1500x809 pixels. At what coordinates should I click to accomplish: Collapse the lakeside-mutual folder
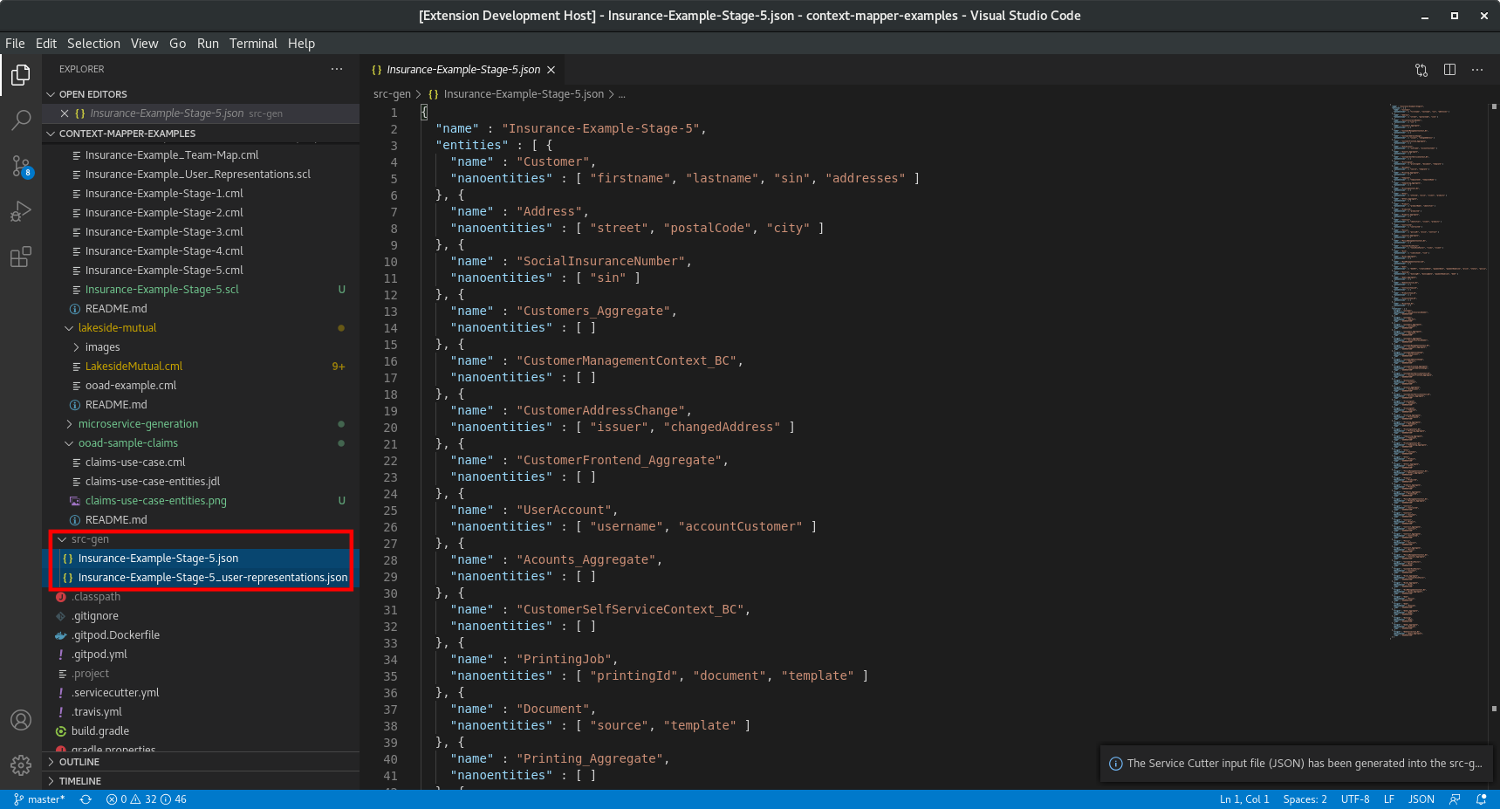point(200,328)
